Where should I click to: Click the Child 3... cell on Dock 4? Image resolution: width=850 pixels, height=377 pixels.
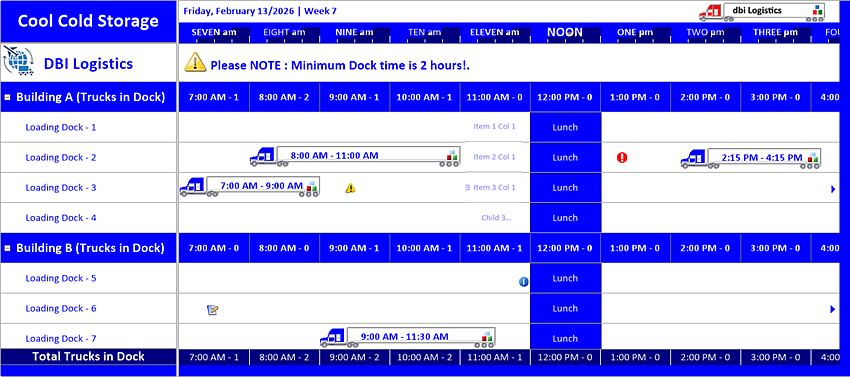click(497, 218)
